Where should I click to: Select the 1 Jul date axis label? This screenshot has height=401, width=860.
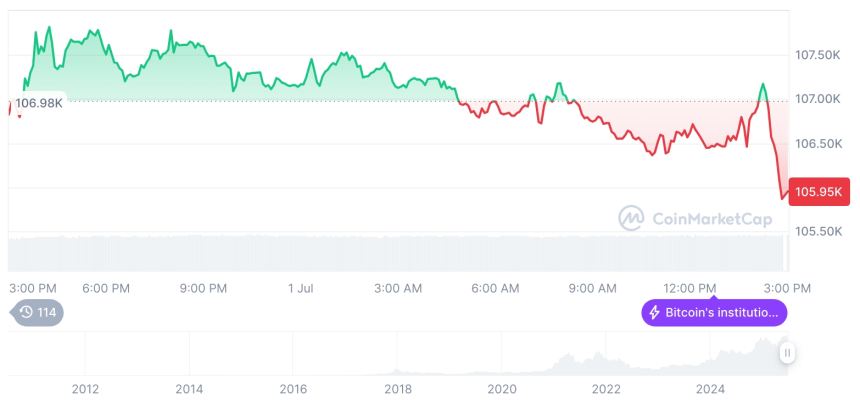point(301,288)
